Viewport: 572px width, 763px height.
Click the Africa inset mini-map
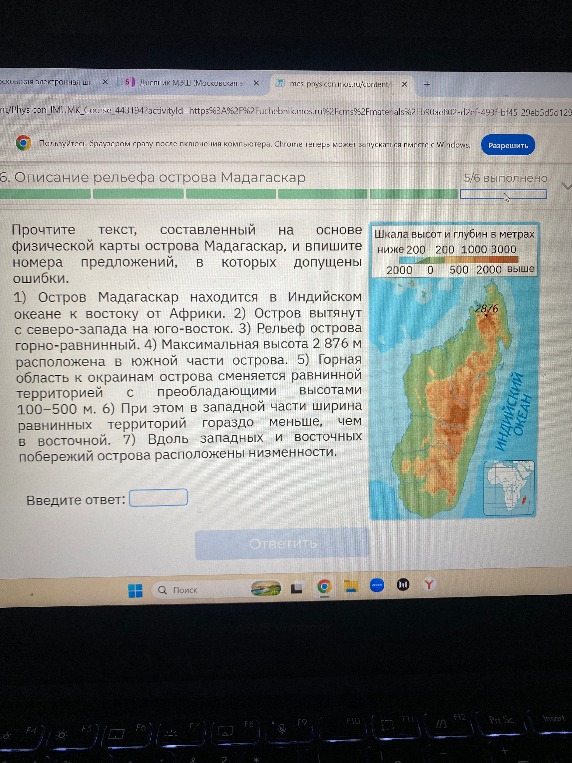pos(509,488)
